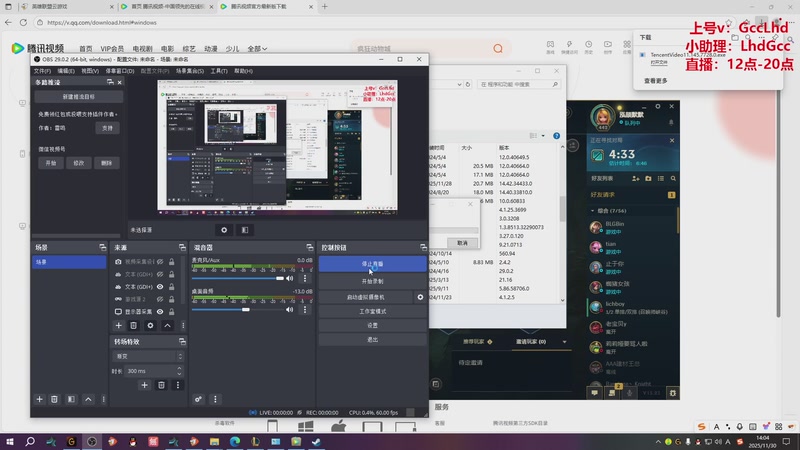Screen dimensions: 800x450
Task: Open address dropdown arrow in background list window
Action: tap(459, 84)
